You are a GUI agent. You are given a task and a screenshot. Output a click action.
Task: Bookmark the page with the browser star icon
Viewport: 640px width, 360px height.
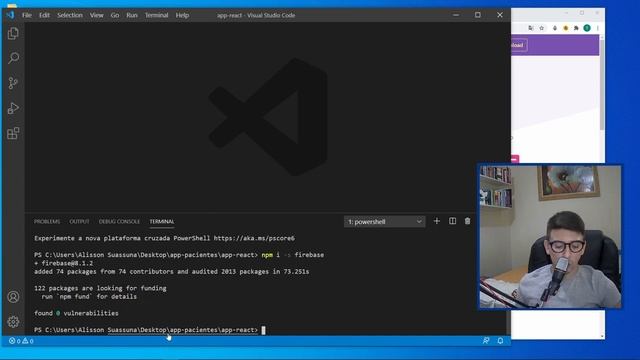pos(542,28)
